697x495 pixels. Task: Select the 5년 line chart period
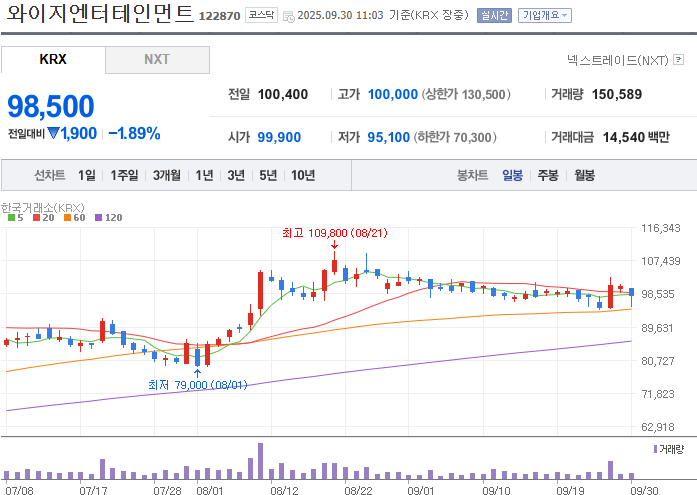[268, 175]
